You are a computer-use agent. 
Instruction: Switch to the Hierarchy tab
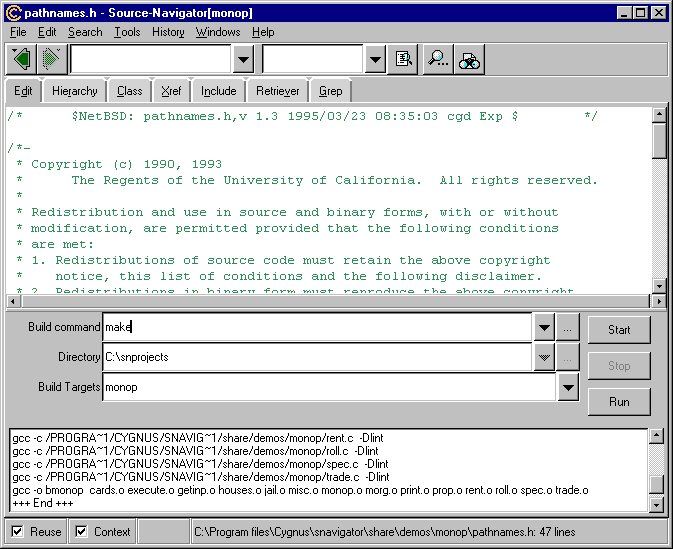75,91
